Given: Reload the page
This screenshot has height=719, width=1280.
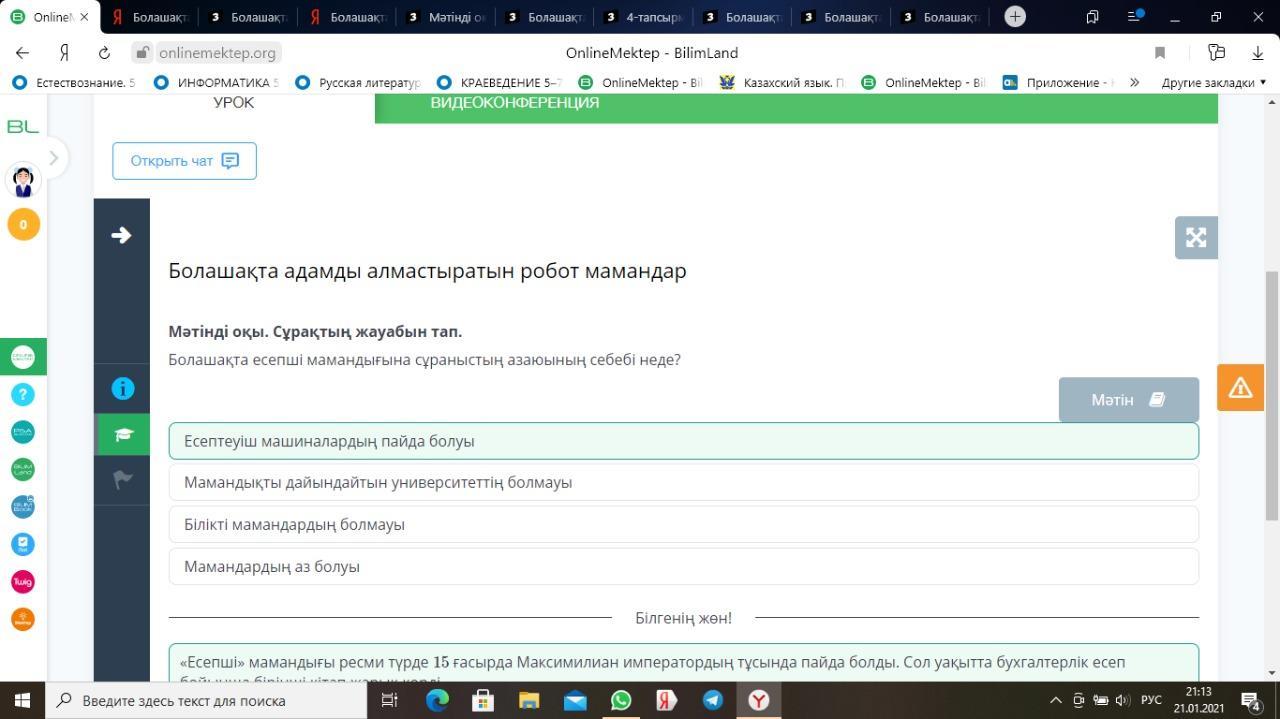Looking at the screenshot, I should [x=104, y=53].
